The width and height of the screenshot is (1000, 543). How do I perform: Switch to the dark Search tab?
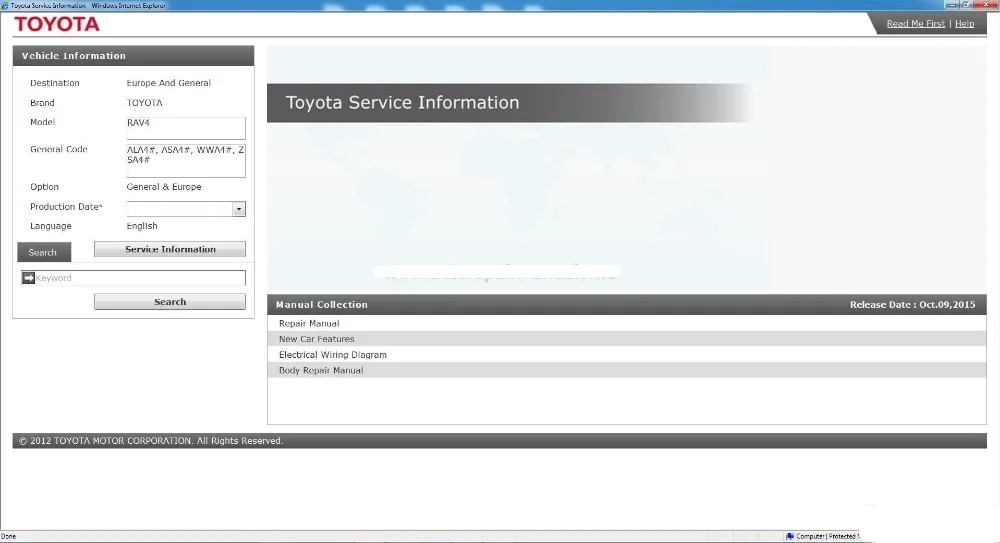pyautogui.click(x=43, y=252)
